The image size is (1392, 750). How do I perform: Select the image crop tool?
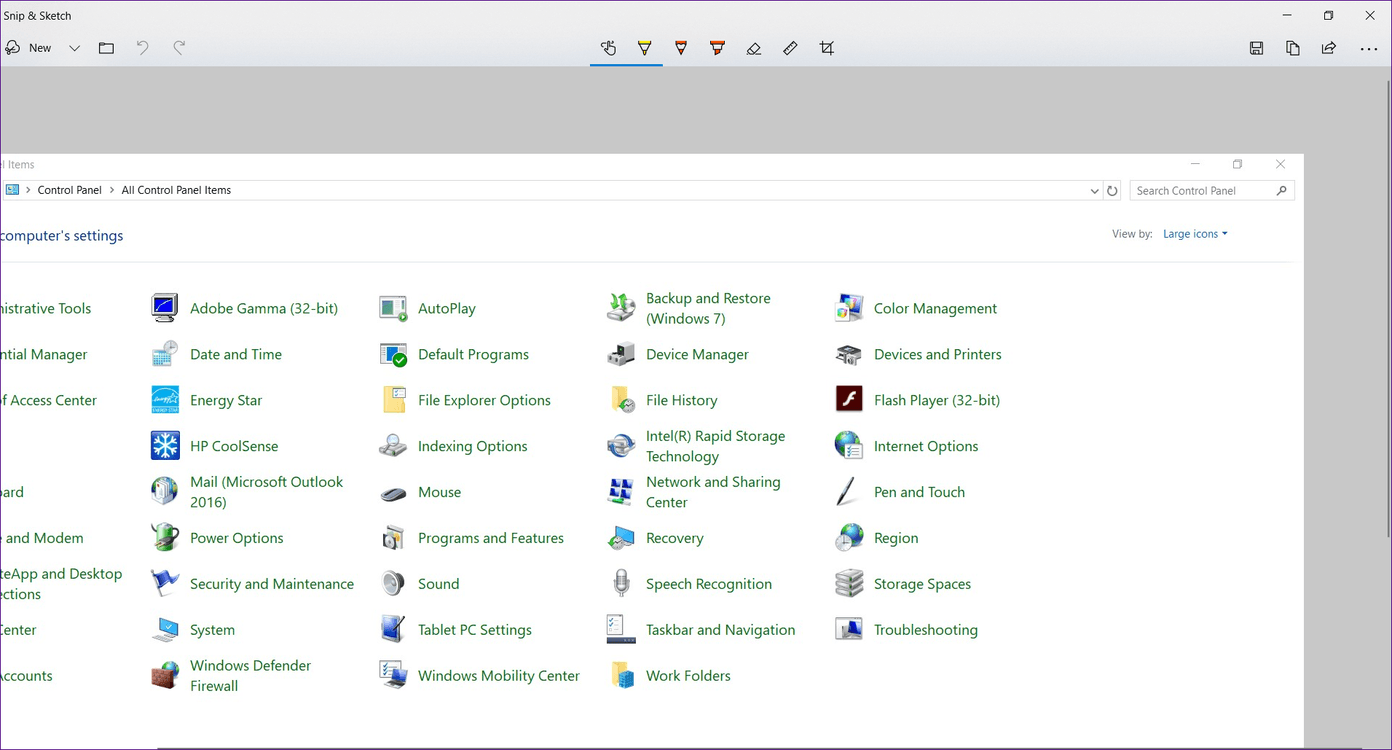(826, 48)
